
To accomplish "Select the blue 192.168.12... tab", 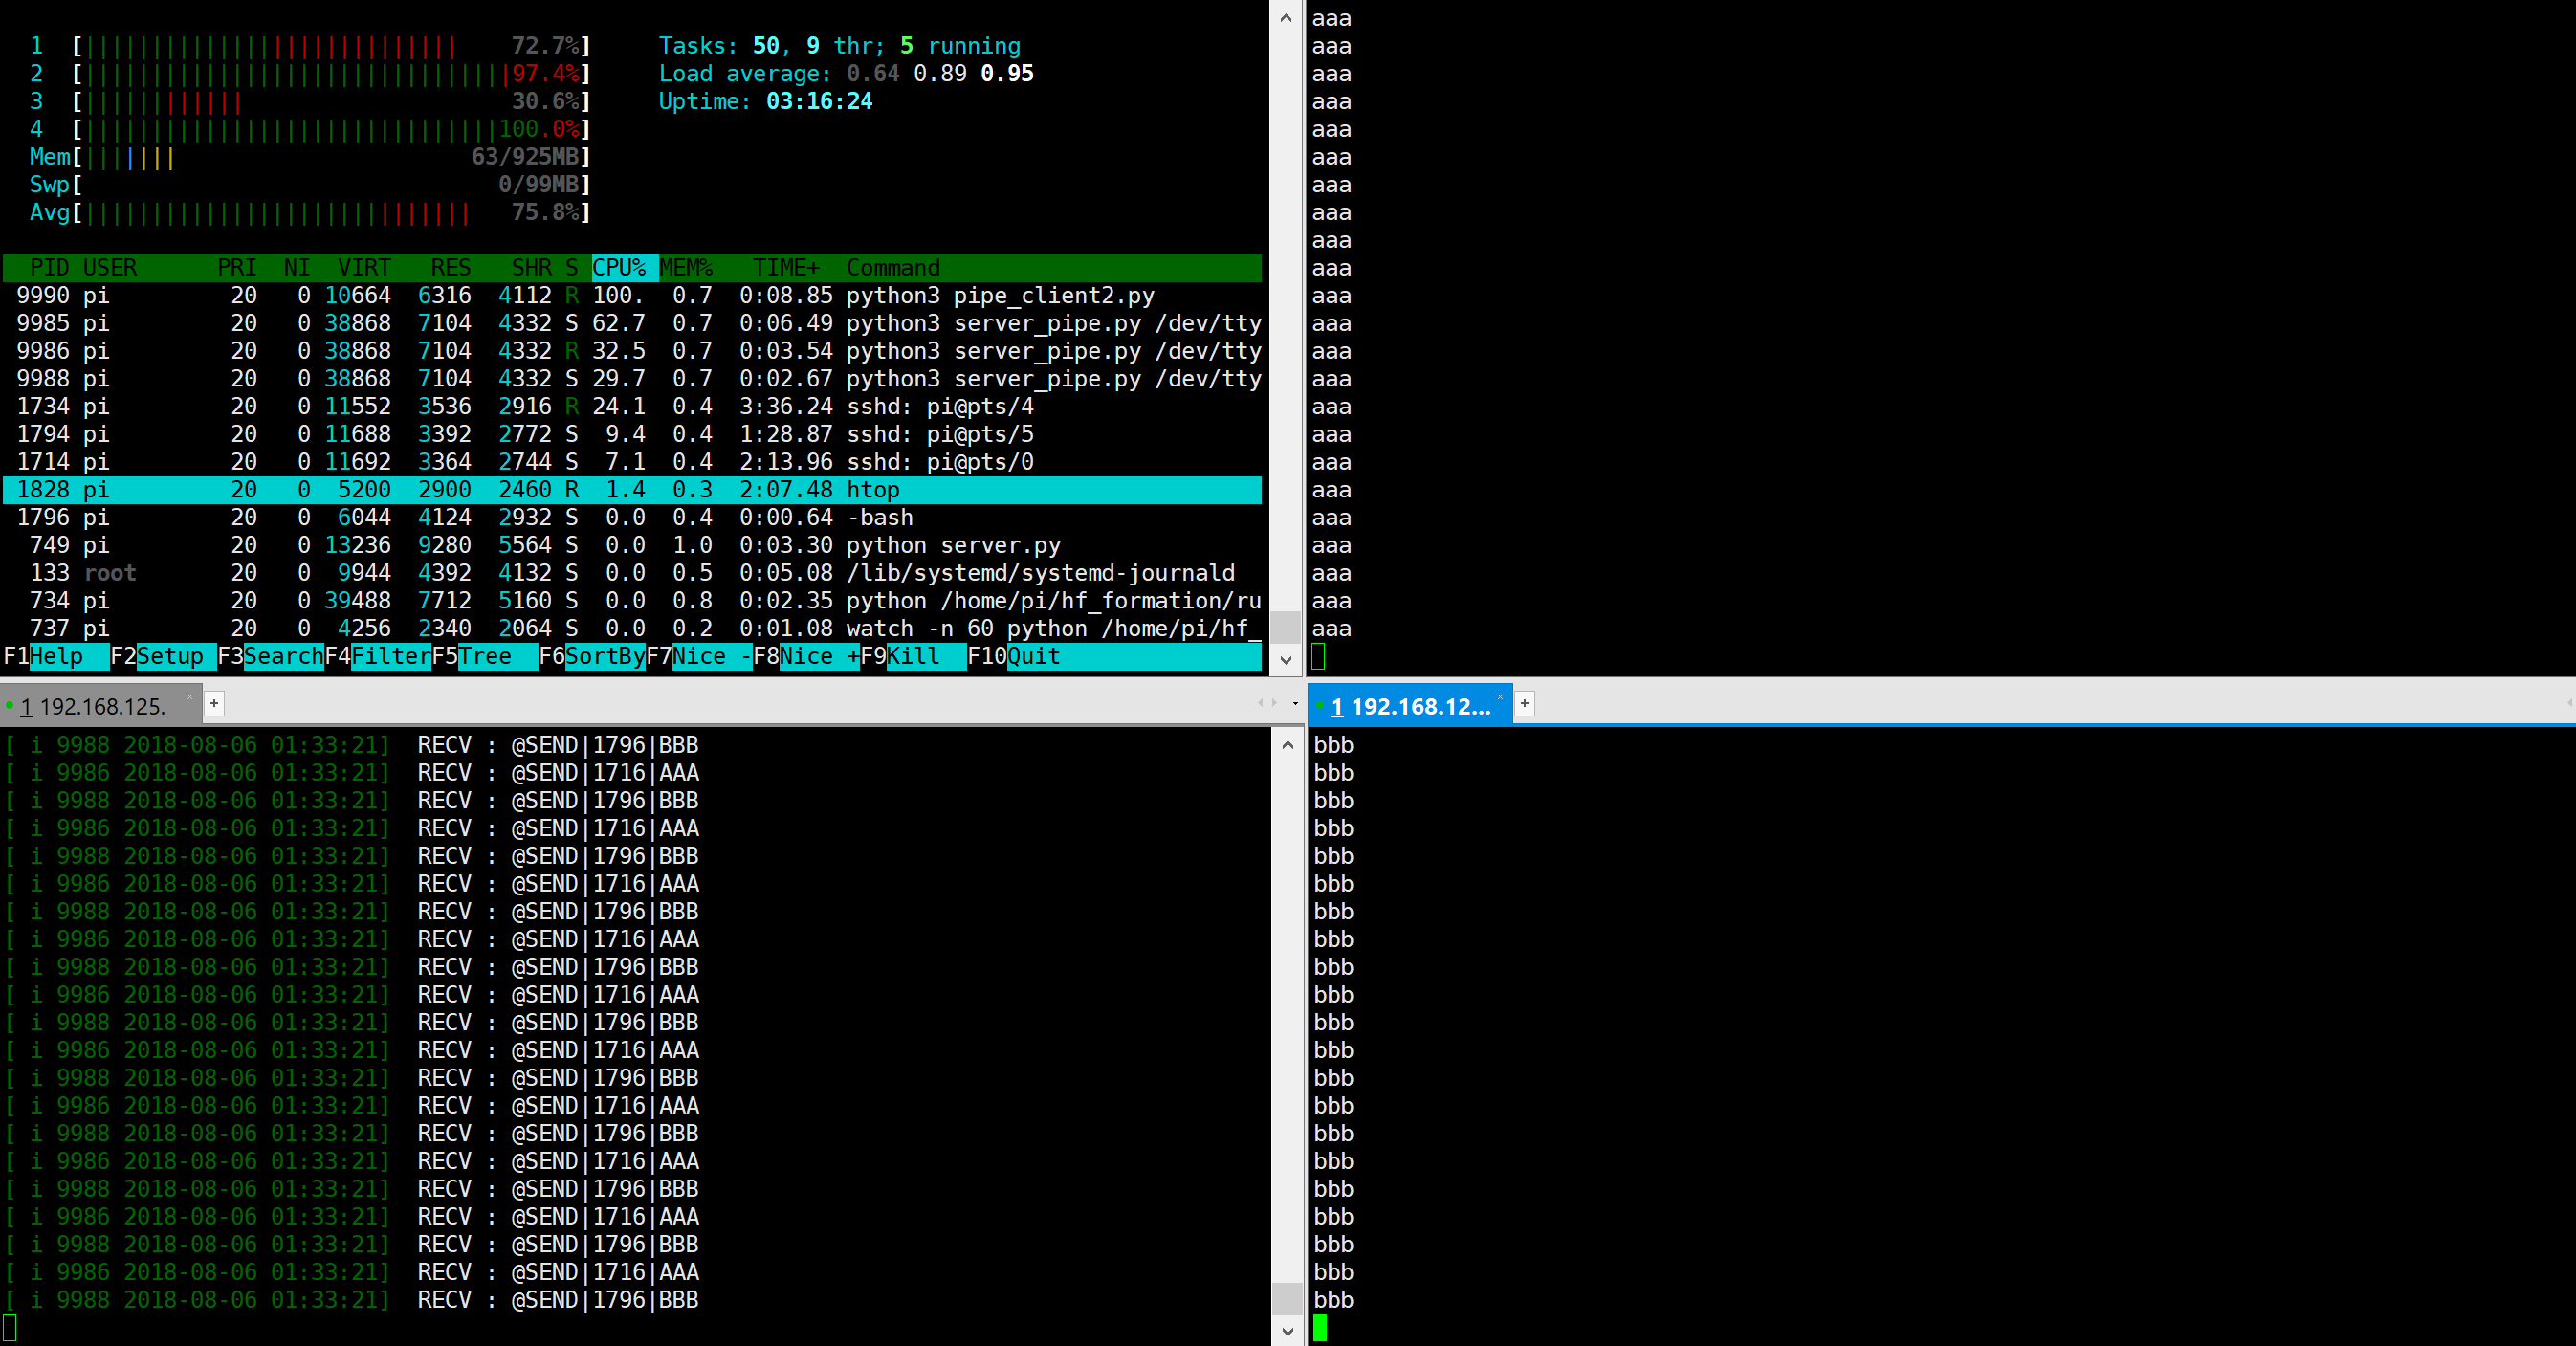I will (x=1410, y=706).
